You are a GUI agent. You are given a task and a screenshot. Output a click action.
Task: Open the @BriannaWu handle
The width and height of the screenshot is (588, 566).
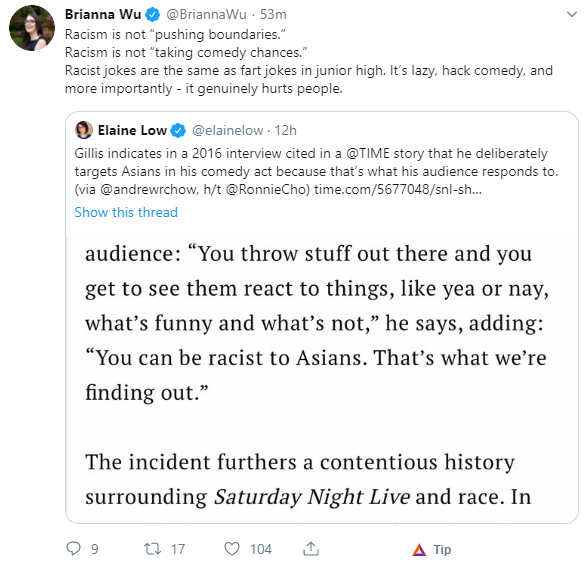click(x=206, y=14)
